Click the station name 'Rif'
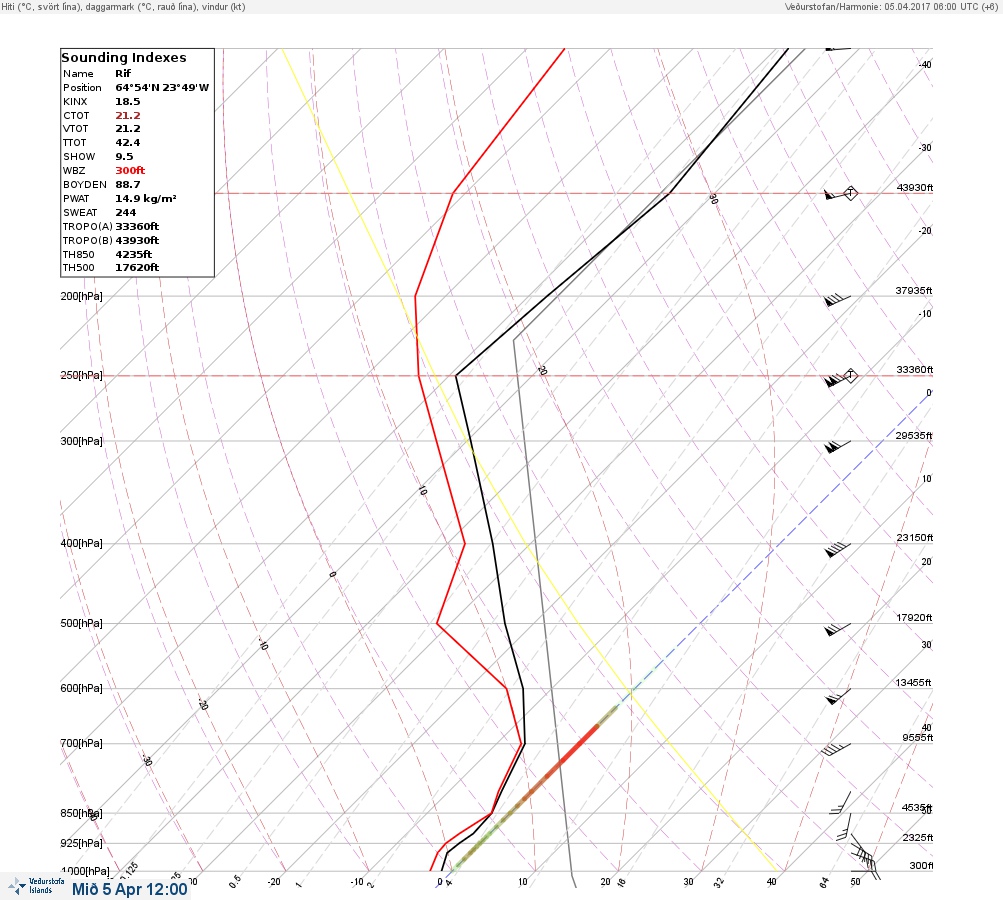Viewport: 1003px width, 900px height. click(x=123, y=74)
